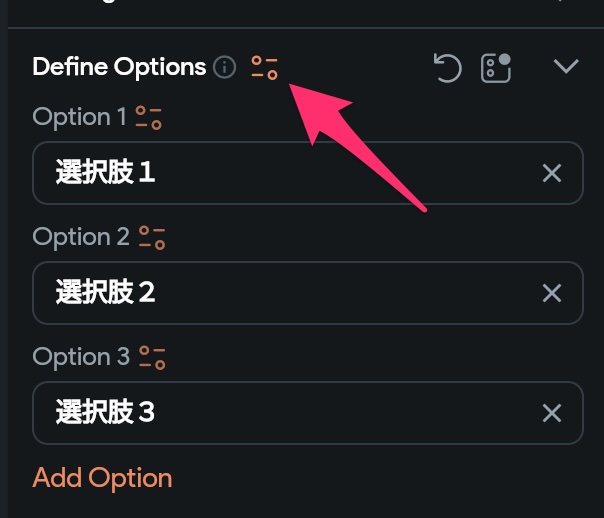Focus the 選択肢１ text field
604x518 pixels.
pyautogui.click(x=290, y=173)
